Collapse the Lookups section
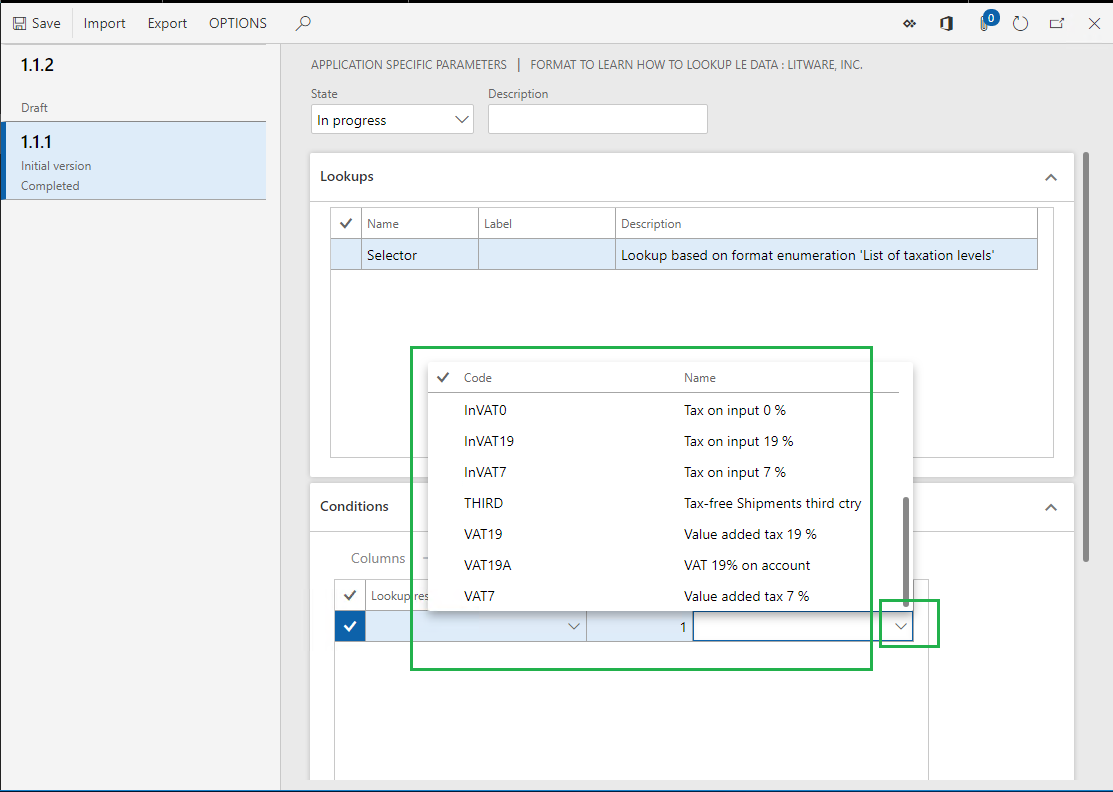This screenshot has width=1113, height=792. 1051,176
